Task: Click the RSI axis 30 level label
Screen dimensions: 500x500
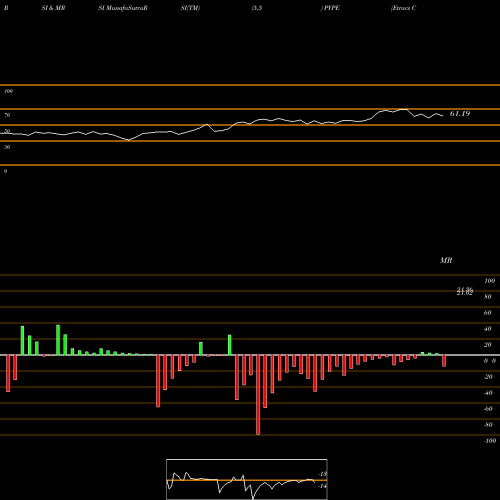Action: pos(7,147)
